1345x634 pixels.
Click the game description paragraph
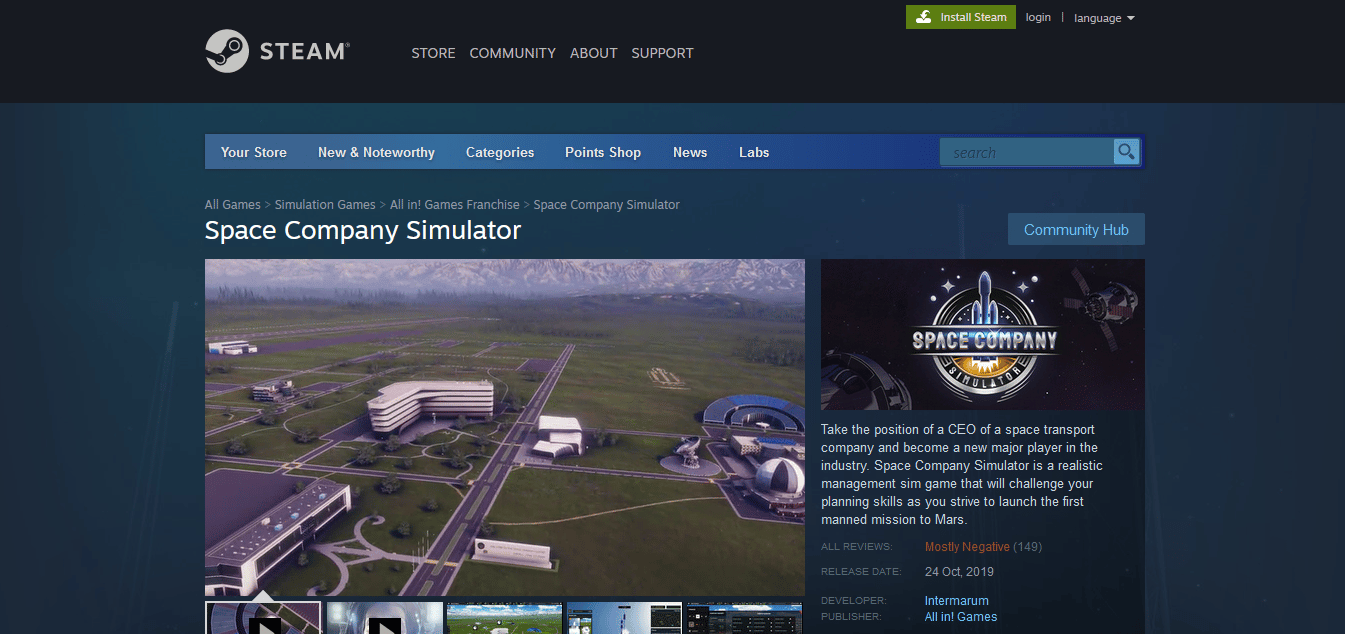962,474
